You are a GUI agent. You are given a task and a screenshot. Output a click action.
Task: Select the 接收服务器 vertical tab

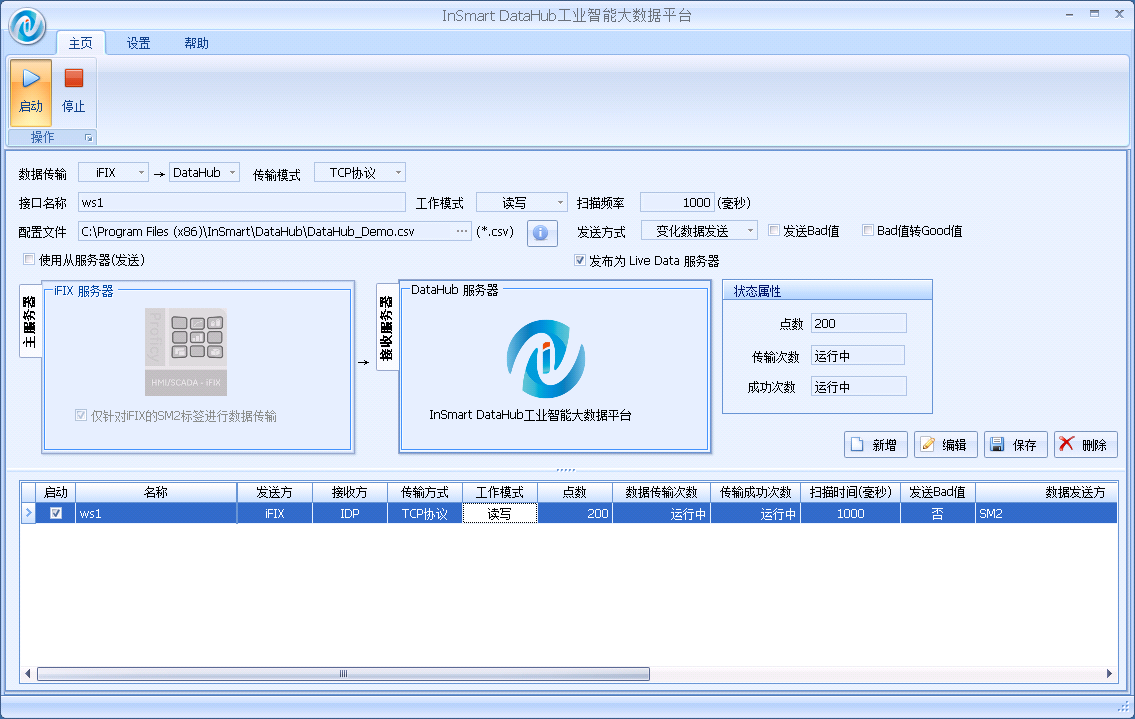click(387, 327)
